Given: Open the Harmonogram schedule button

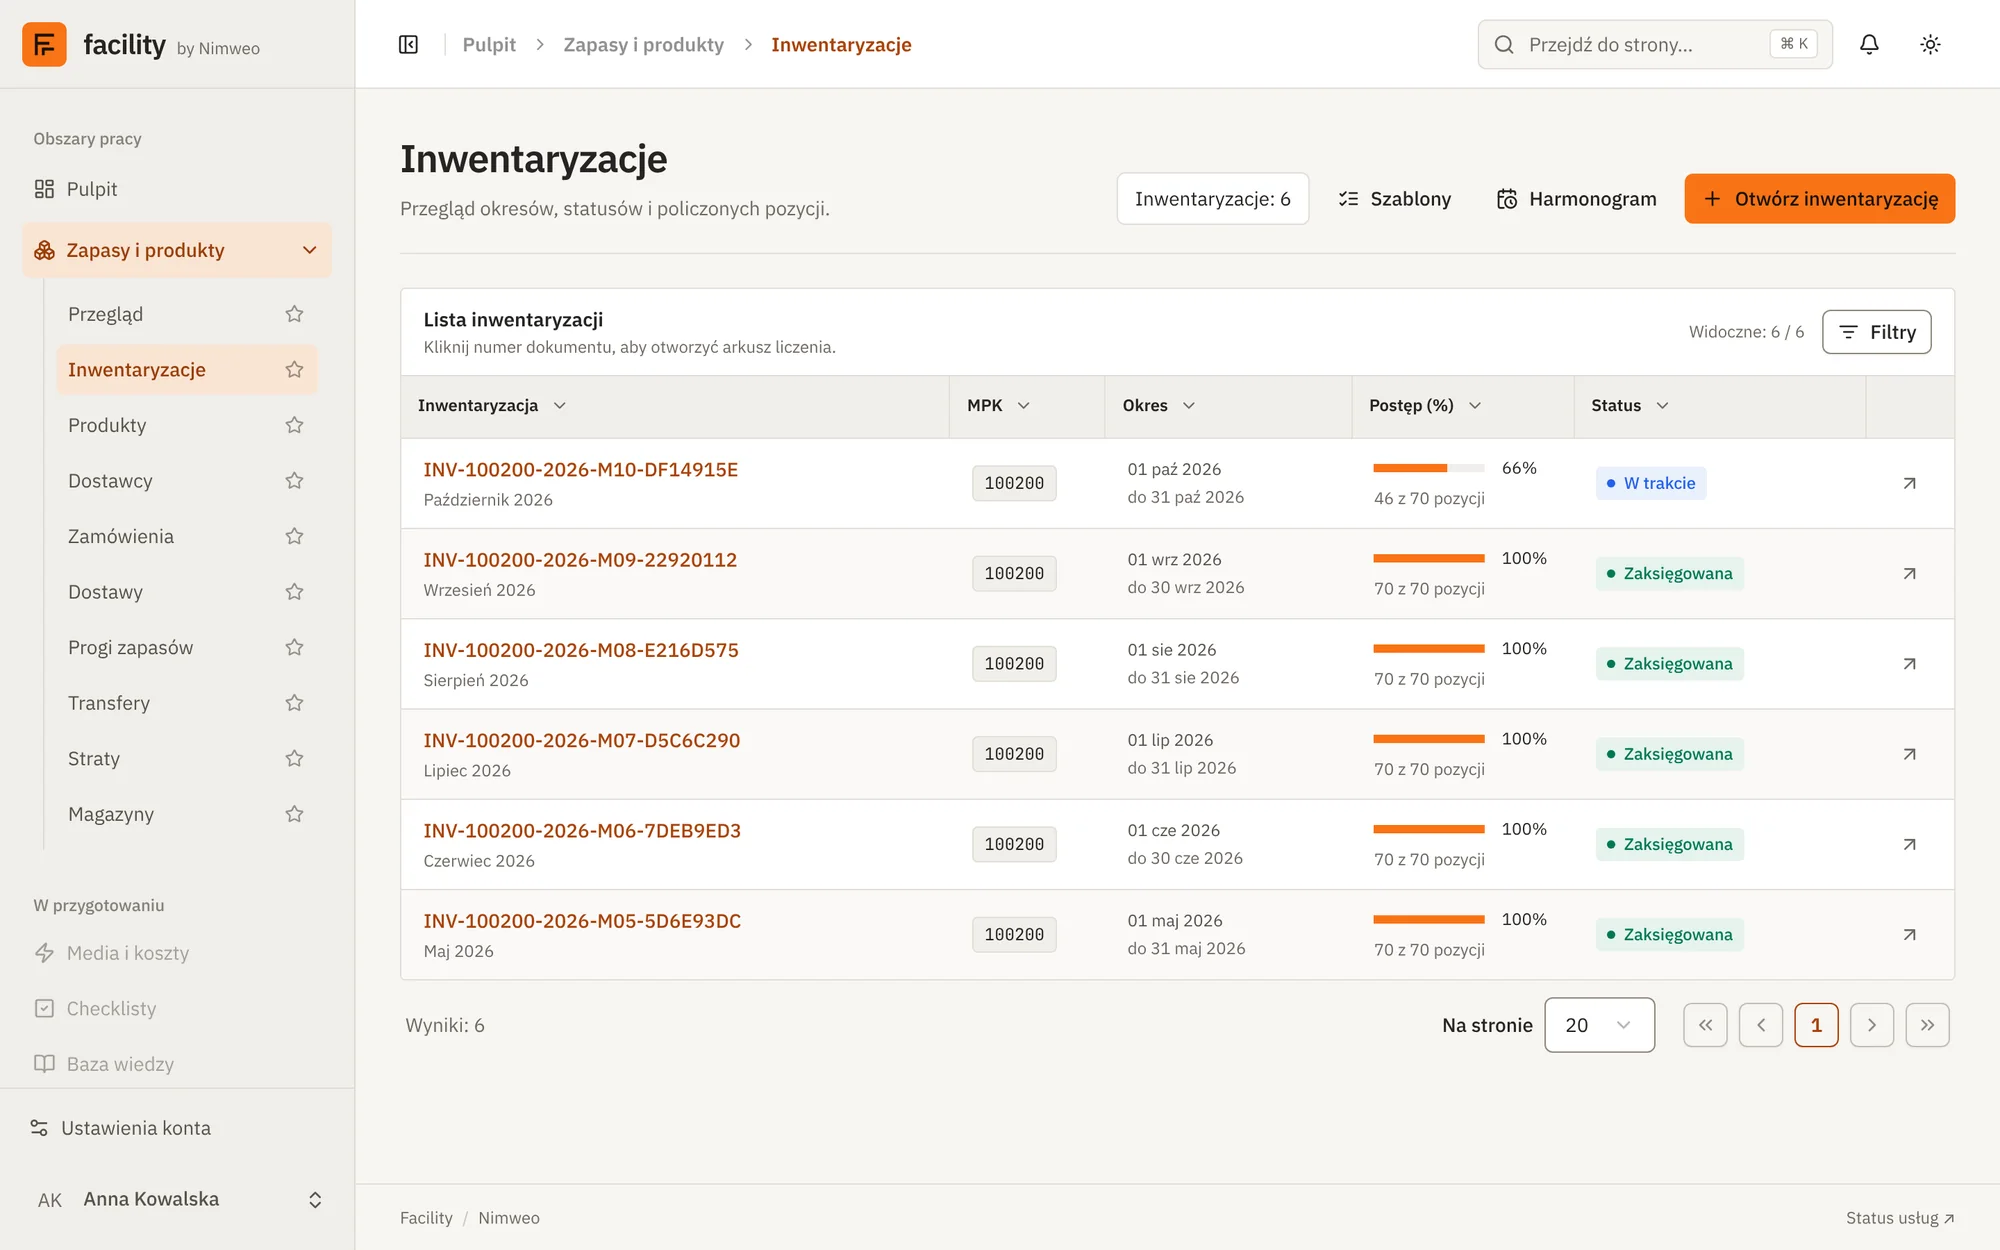Looking at the screenshot, I should (1577, 199).
